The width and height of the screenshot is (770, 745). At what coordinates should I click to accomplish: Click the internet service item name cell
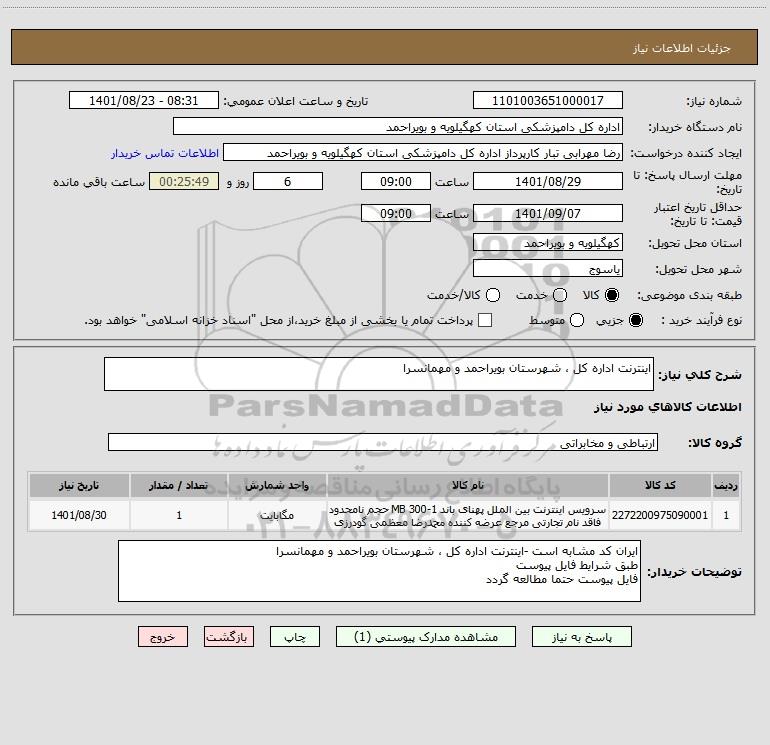468,515
